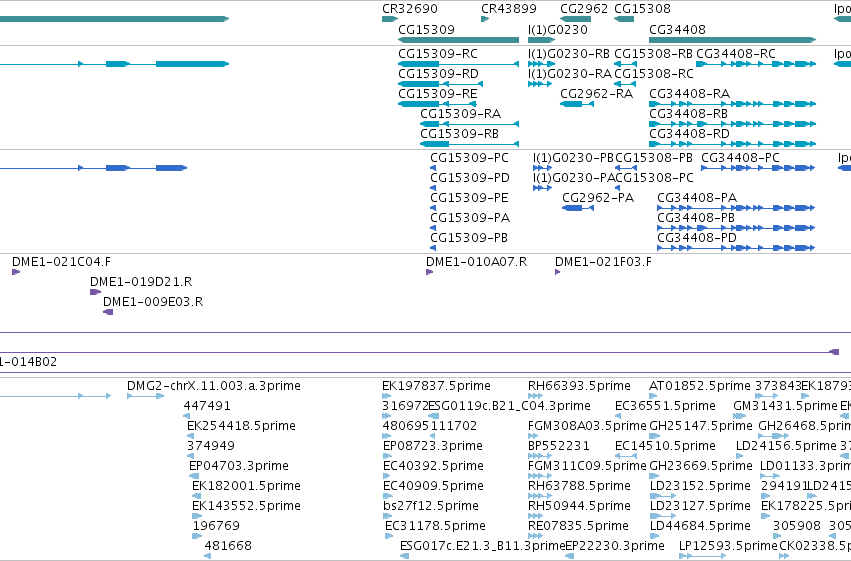Select EST AT01852.5prime
The height and width of the screenshot is (561, 851).
(653, 396)
